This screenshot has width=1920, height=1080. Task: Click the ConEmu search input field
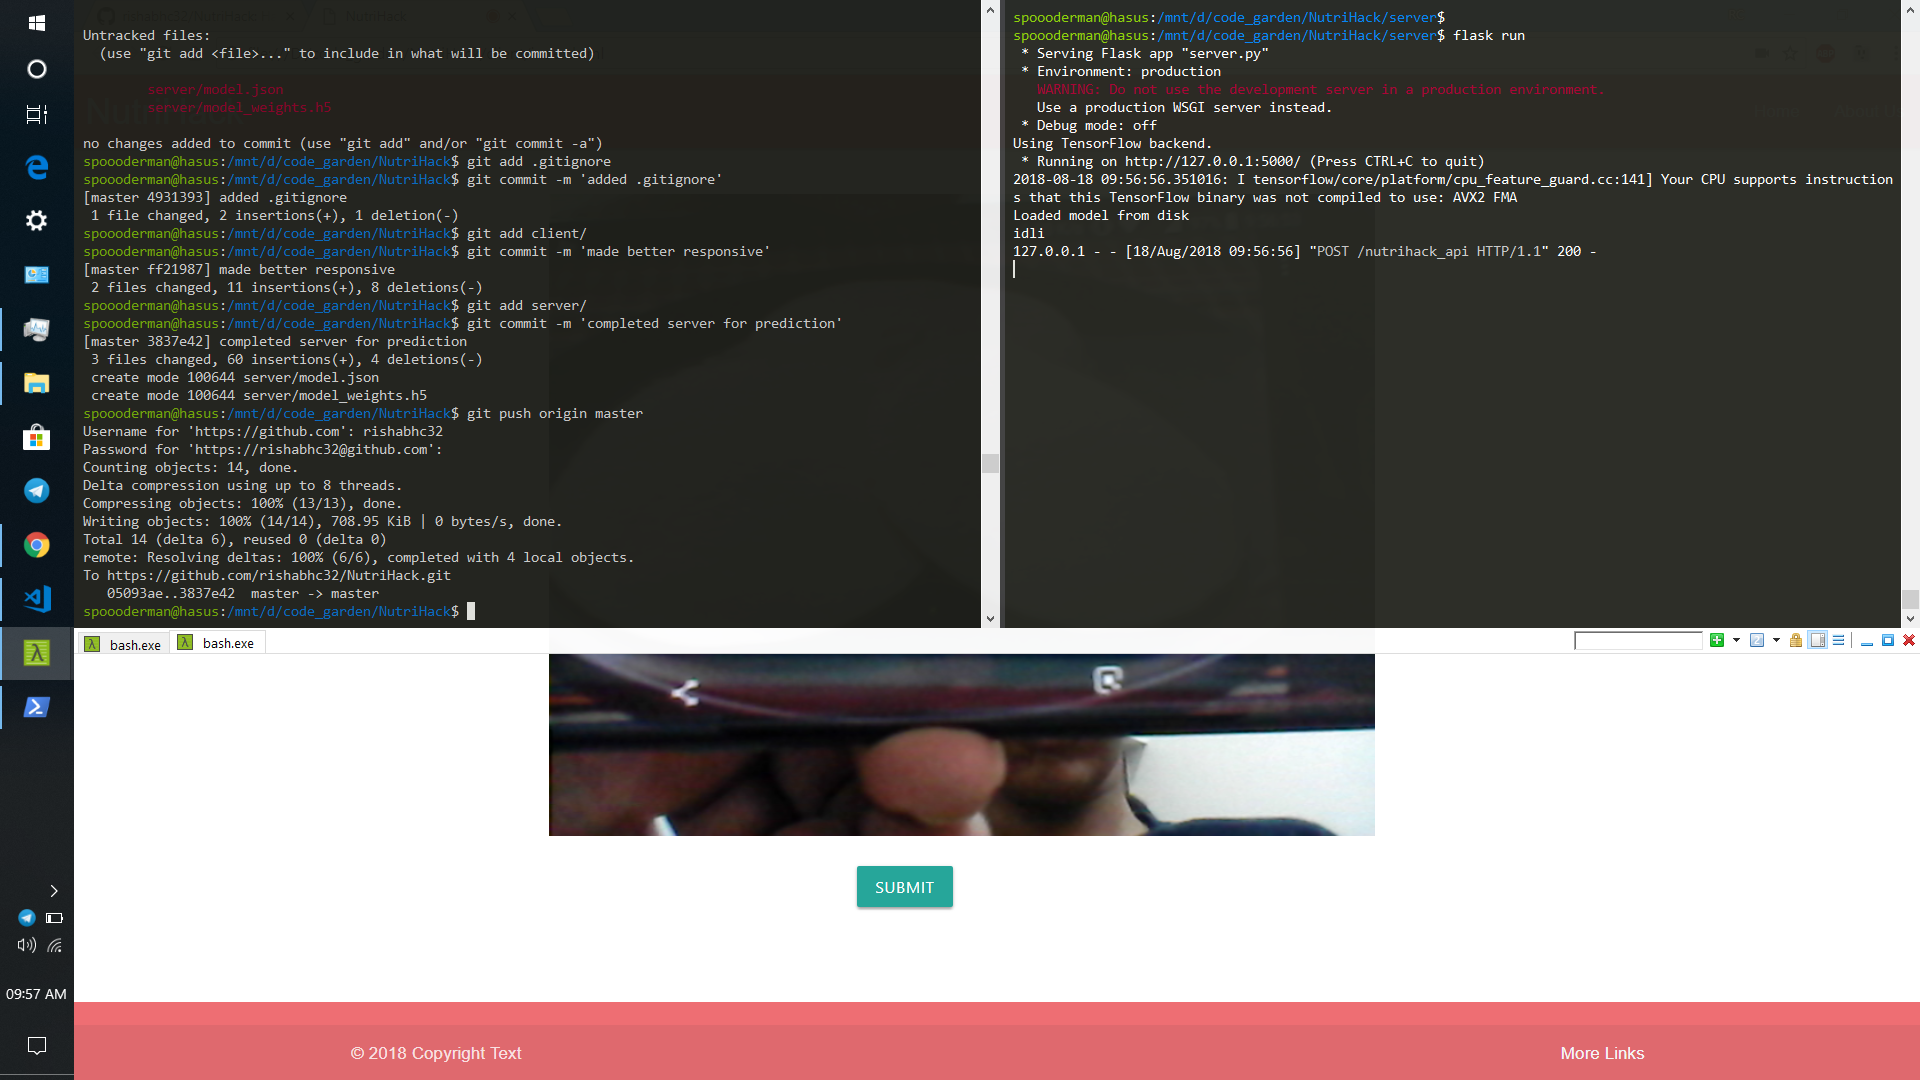[1637, 641]
